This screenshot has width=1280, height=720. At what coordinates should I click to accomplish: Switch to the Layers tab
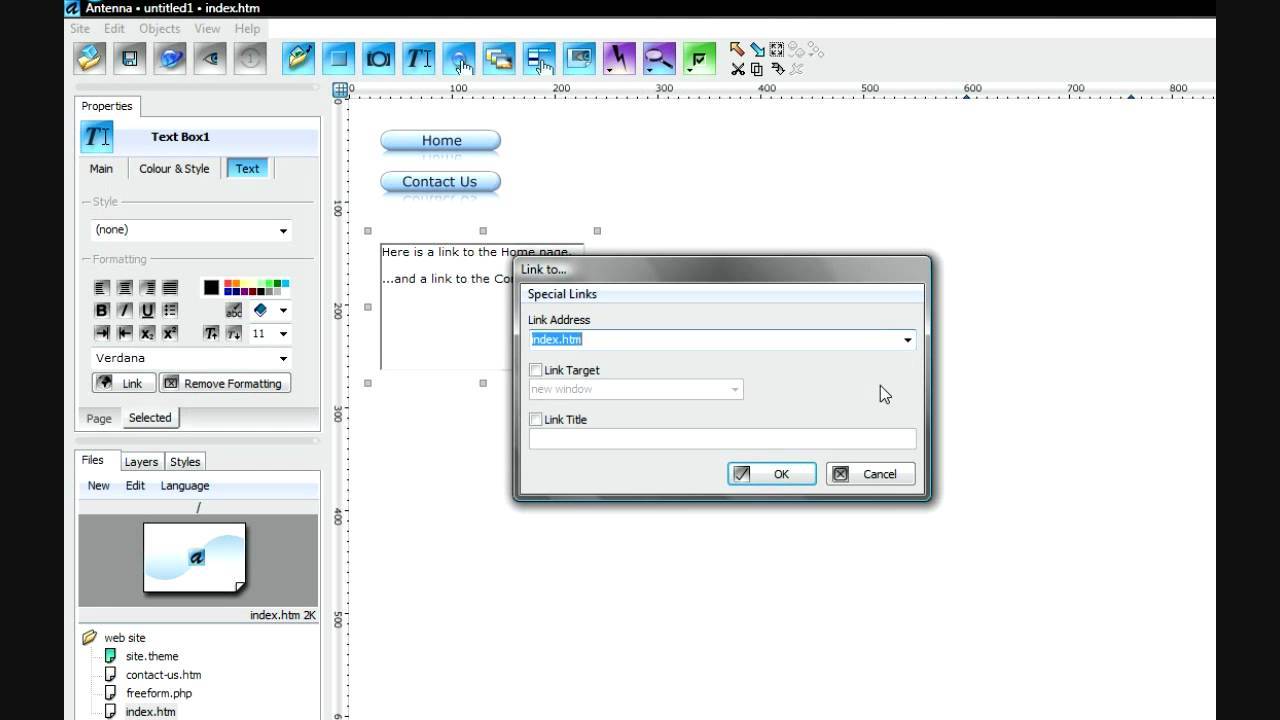141,462
